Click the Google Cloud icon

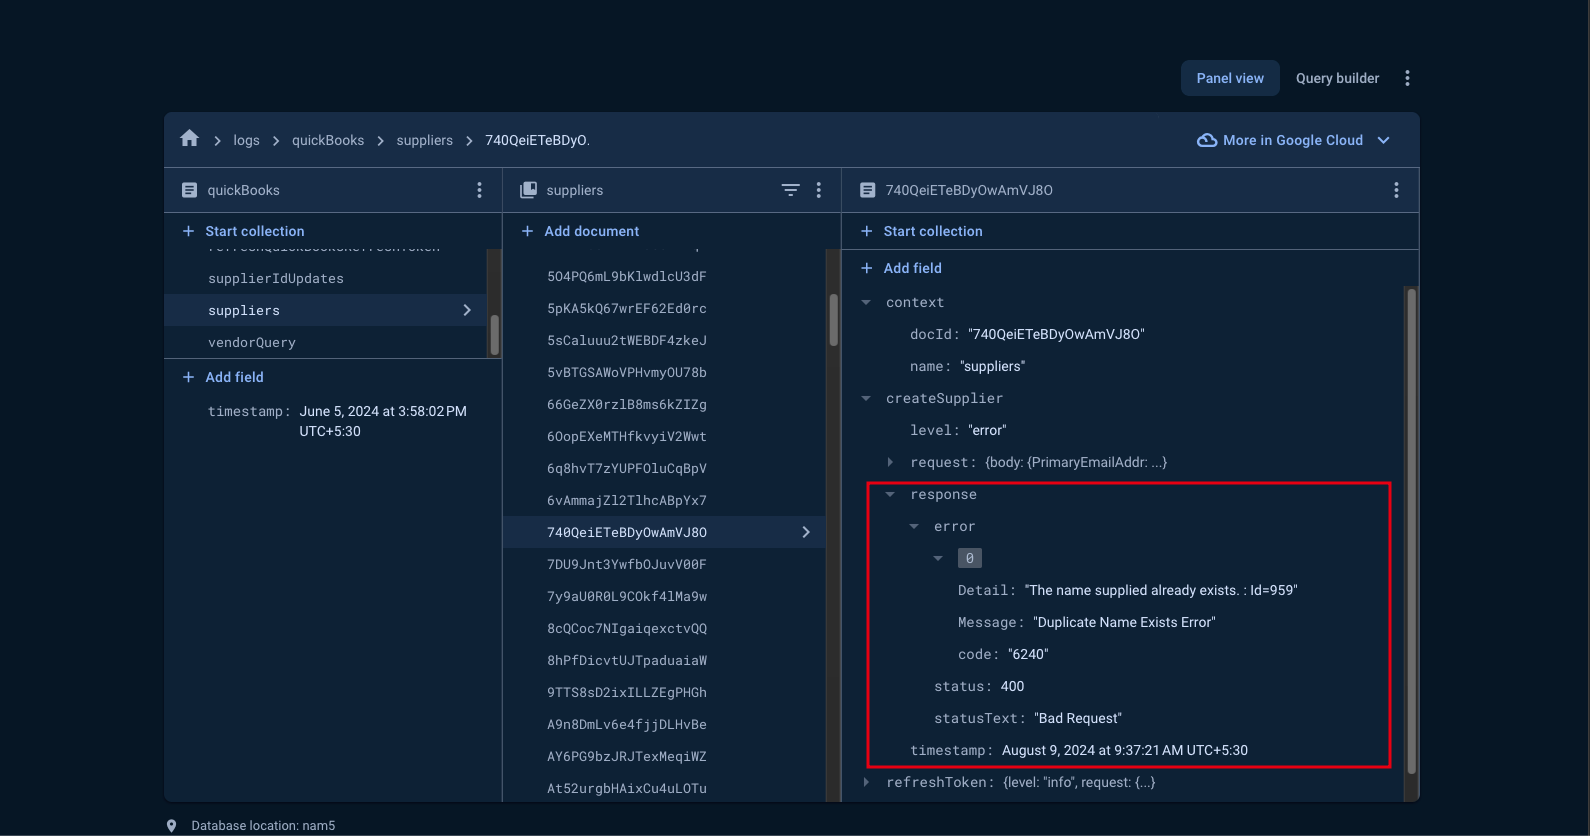pos(1207,140)
